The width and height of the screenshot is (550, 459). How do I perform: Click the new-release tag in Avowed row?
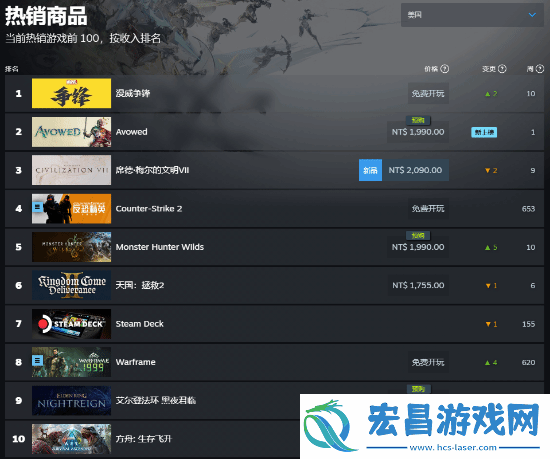click(484, 132)
